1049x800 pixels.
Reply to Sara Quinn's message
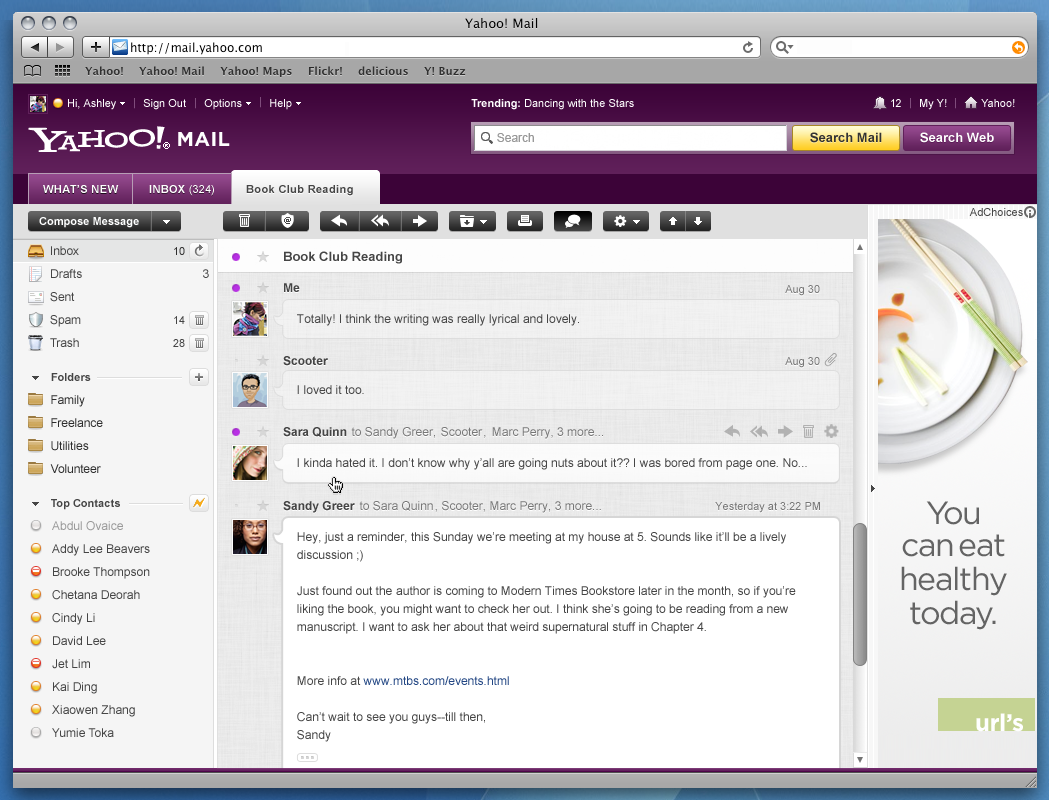tap(733, 431)
